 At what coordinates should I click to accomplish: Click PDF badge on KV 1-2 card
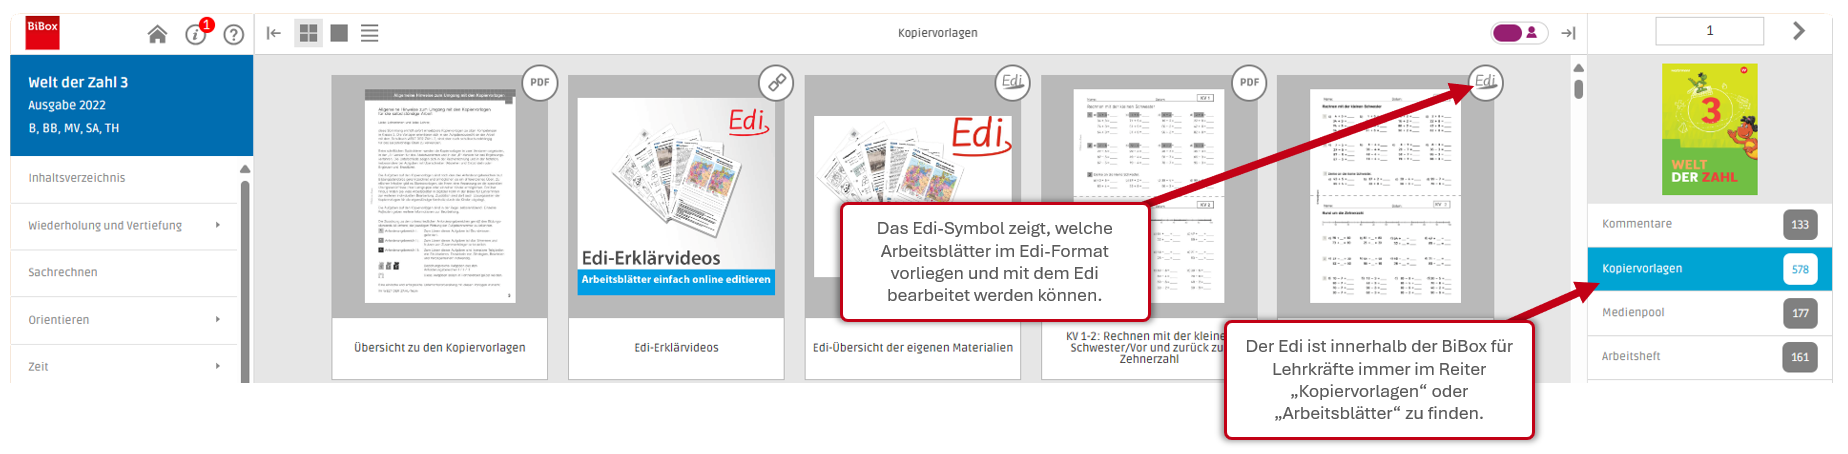point(1250,83)
